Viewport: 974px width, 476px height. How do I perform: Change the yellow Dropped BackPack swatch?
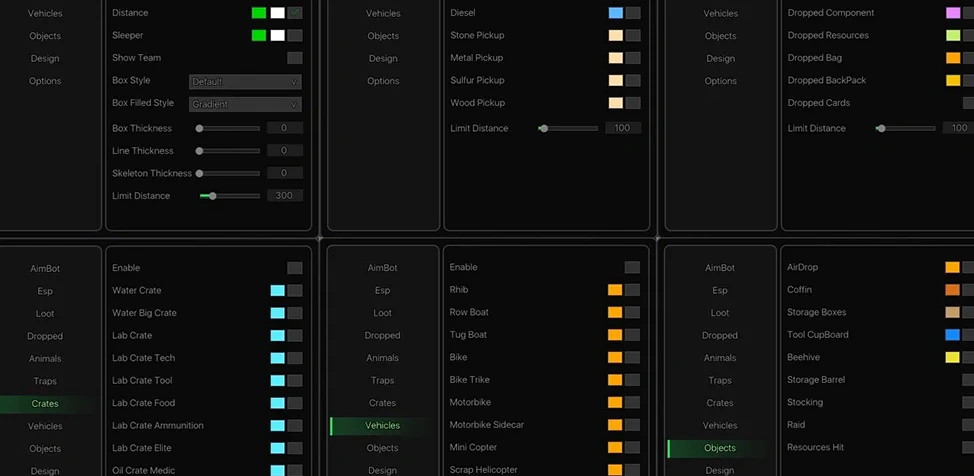[953, 80]
